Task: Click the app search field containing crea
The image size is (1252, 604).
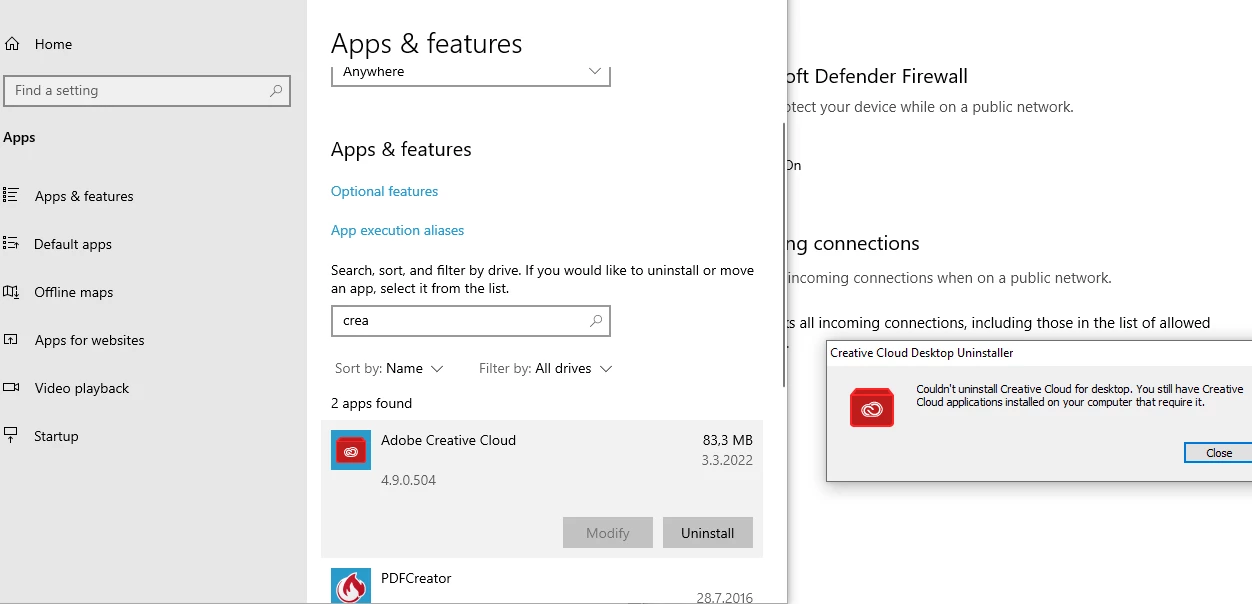Action: point(471,321)
